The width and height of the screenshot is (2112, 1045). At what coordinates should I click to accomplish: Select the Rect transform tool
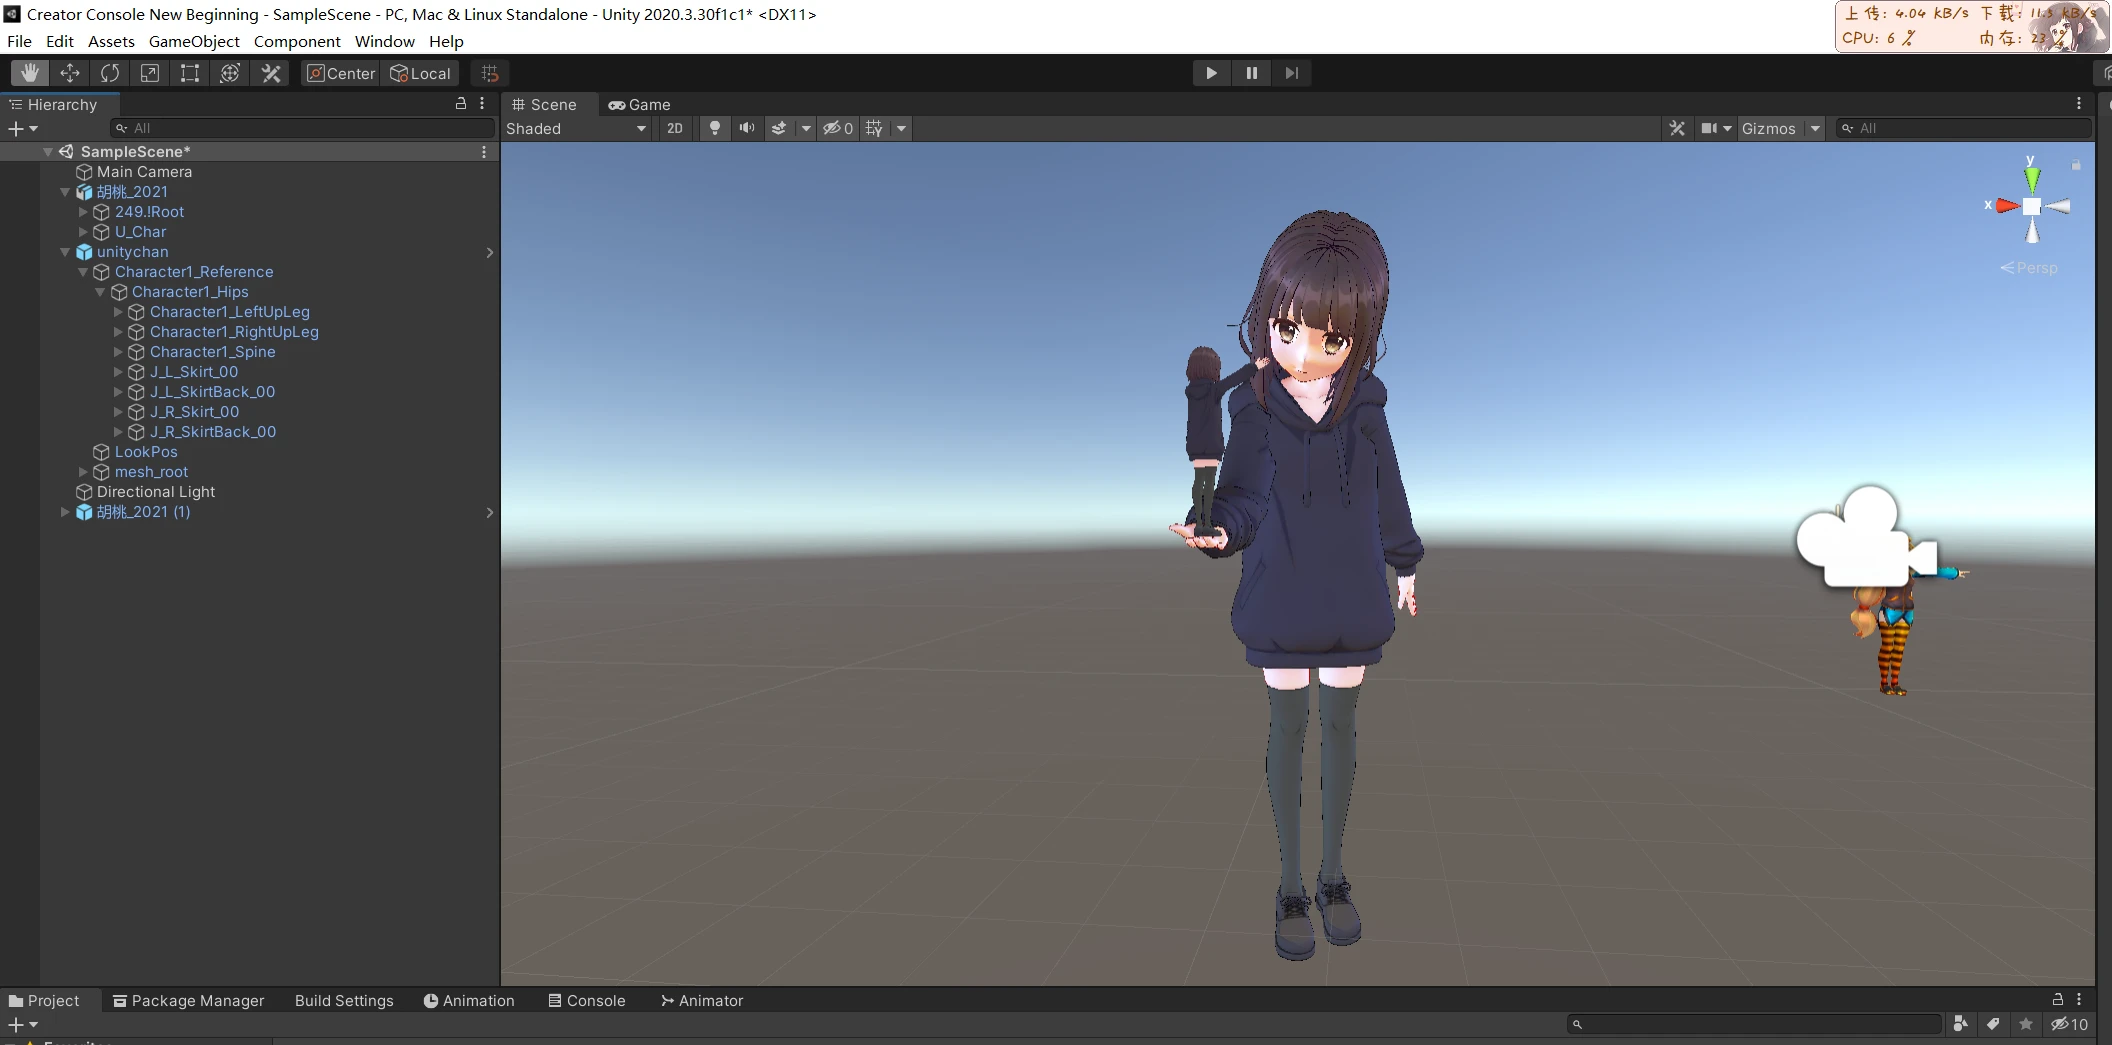point(190,73)
